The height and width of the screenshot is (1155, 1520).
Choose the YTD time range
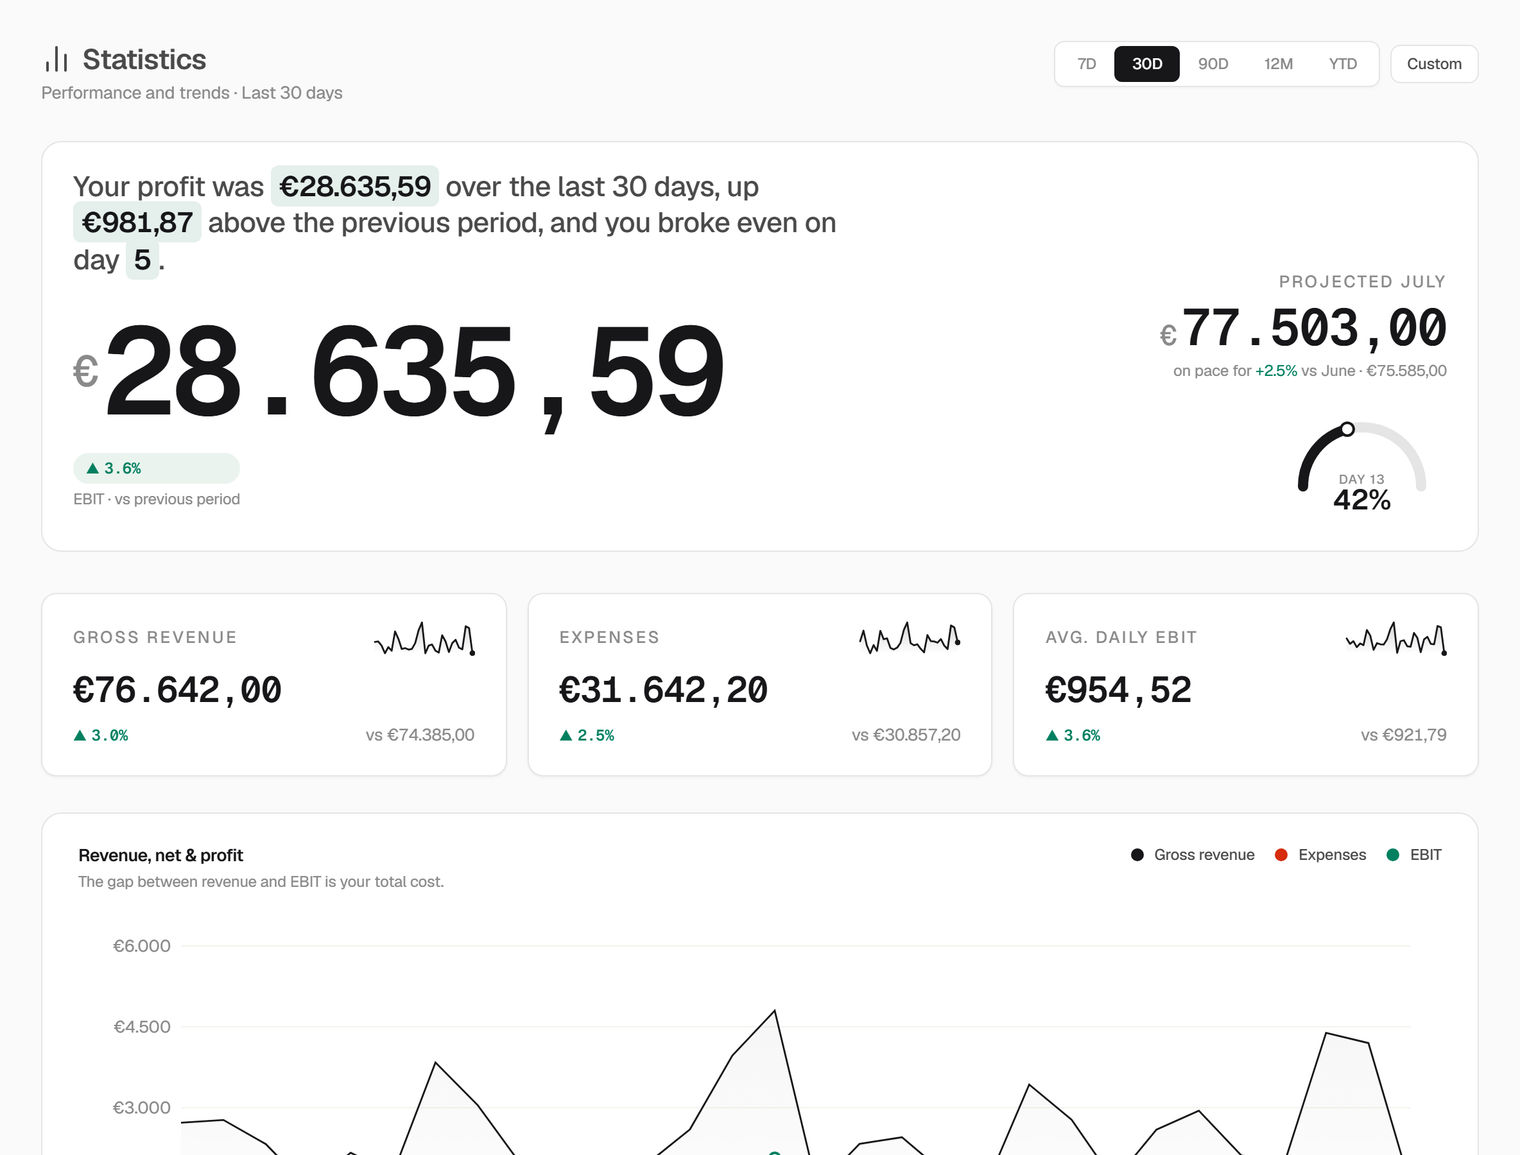click(1343, 64)
